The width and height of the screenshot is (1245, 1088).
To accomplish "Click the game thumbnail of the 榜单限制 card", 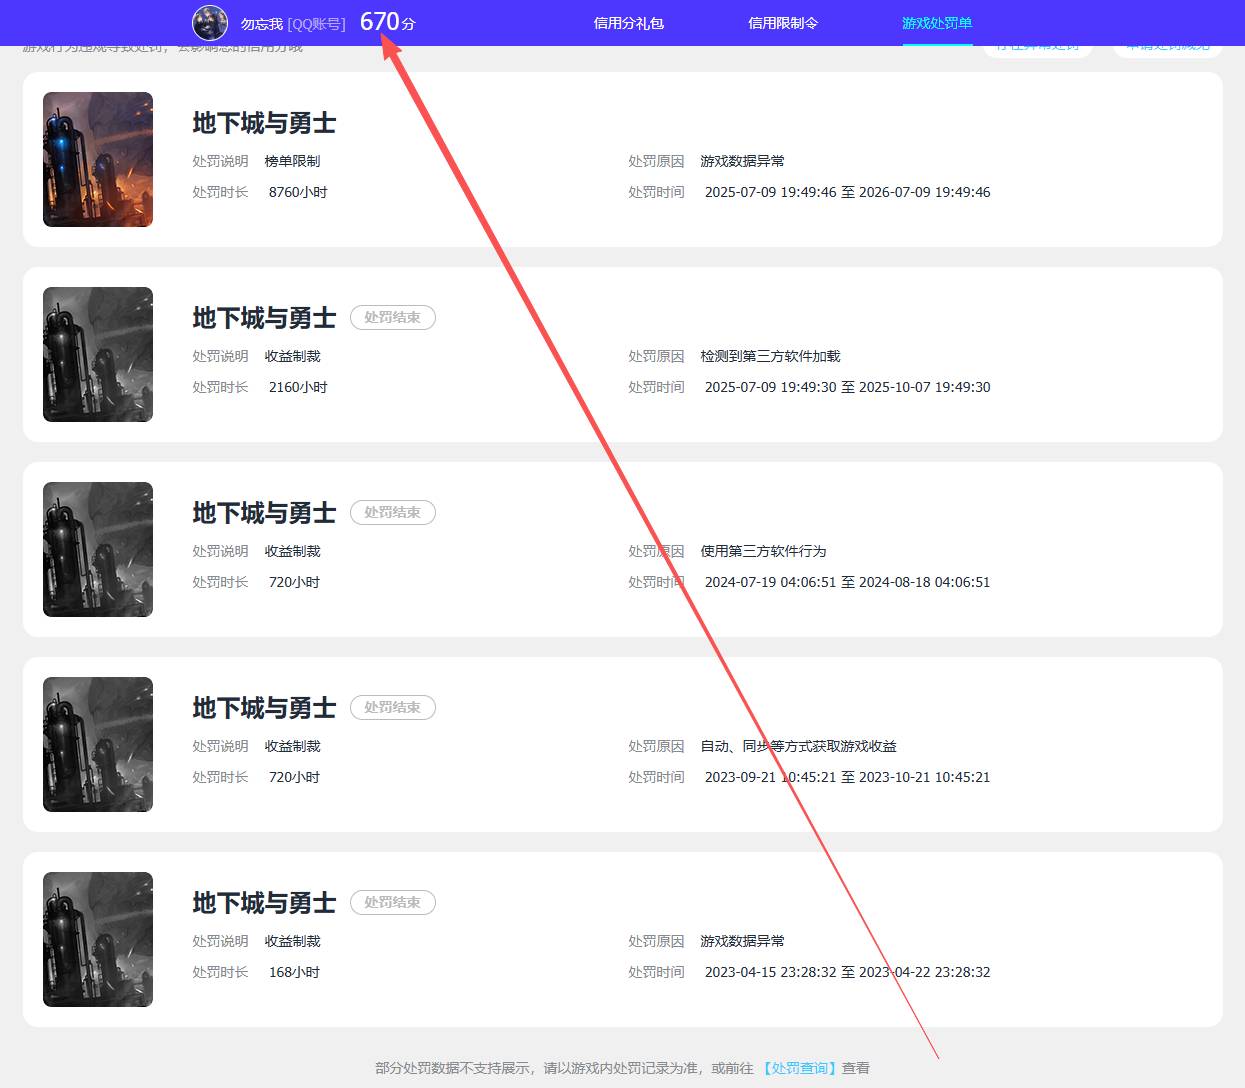I will tap(98, 159).
